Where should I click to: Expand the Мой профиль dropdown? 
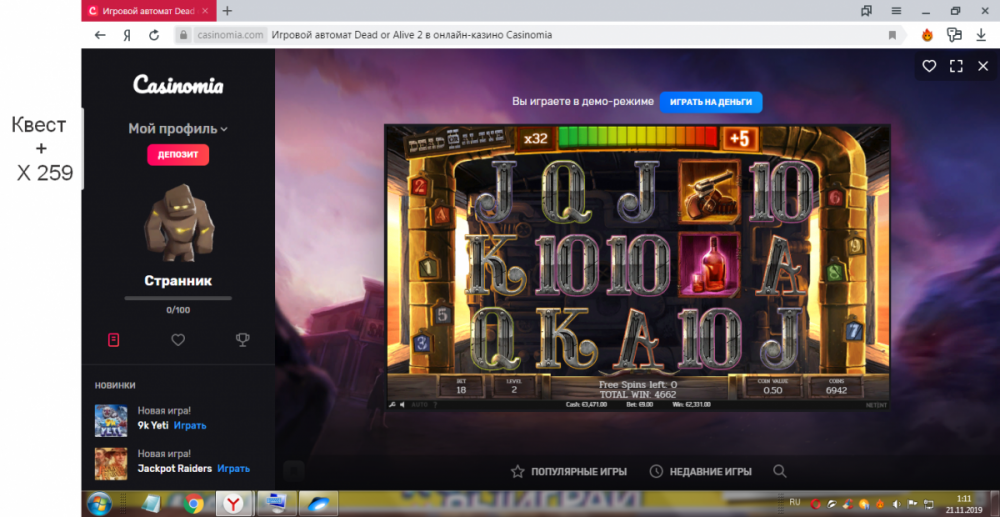point(178,129)
